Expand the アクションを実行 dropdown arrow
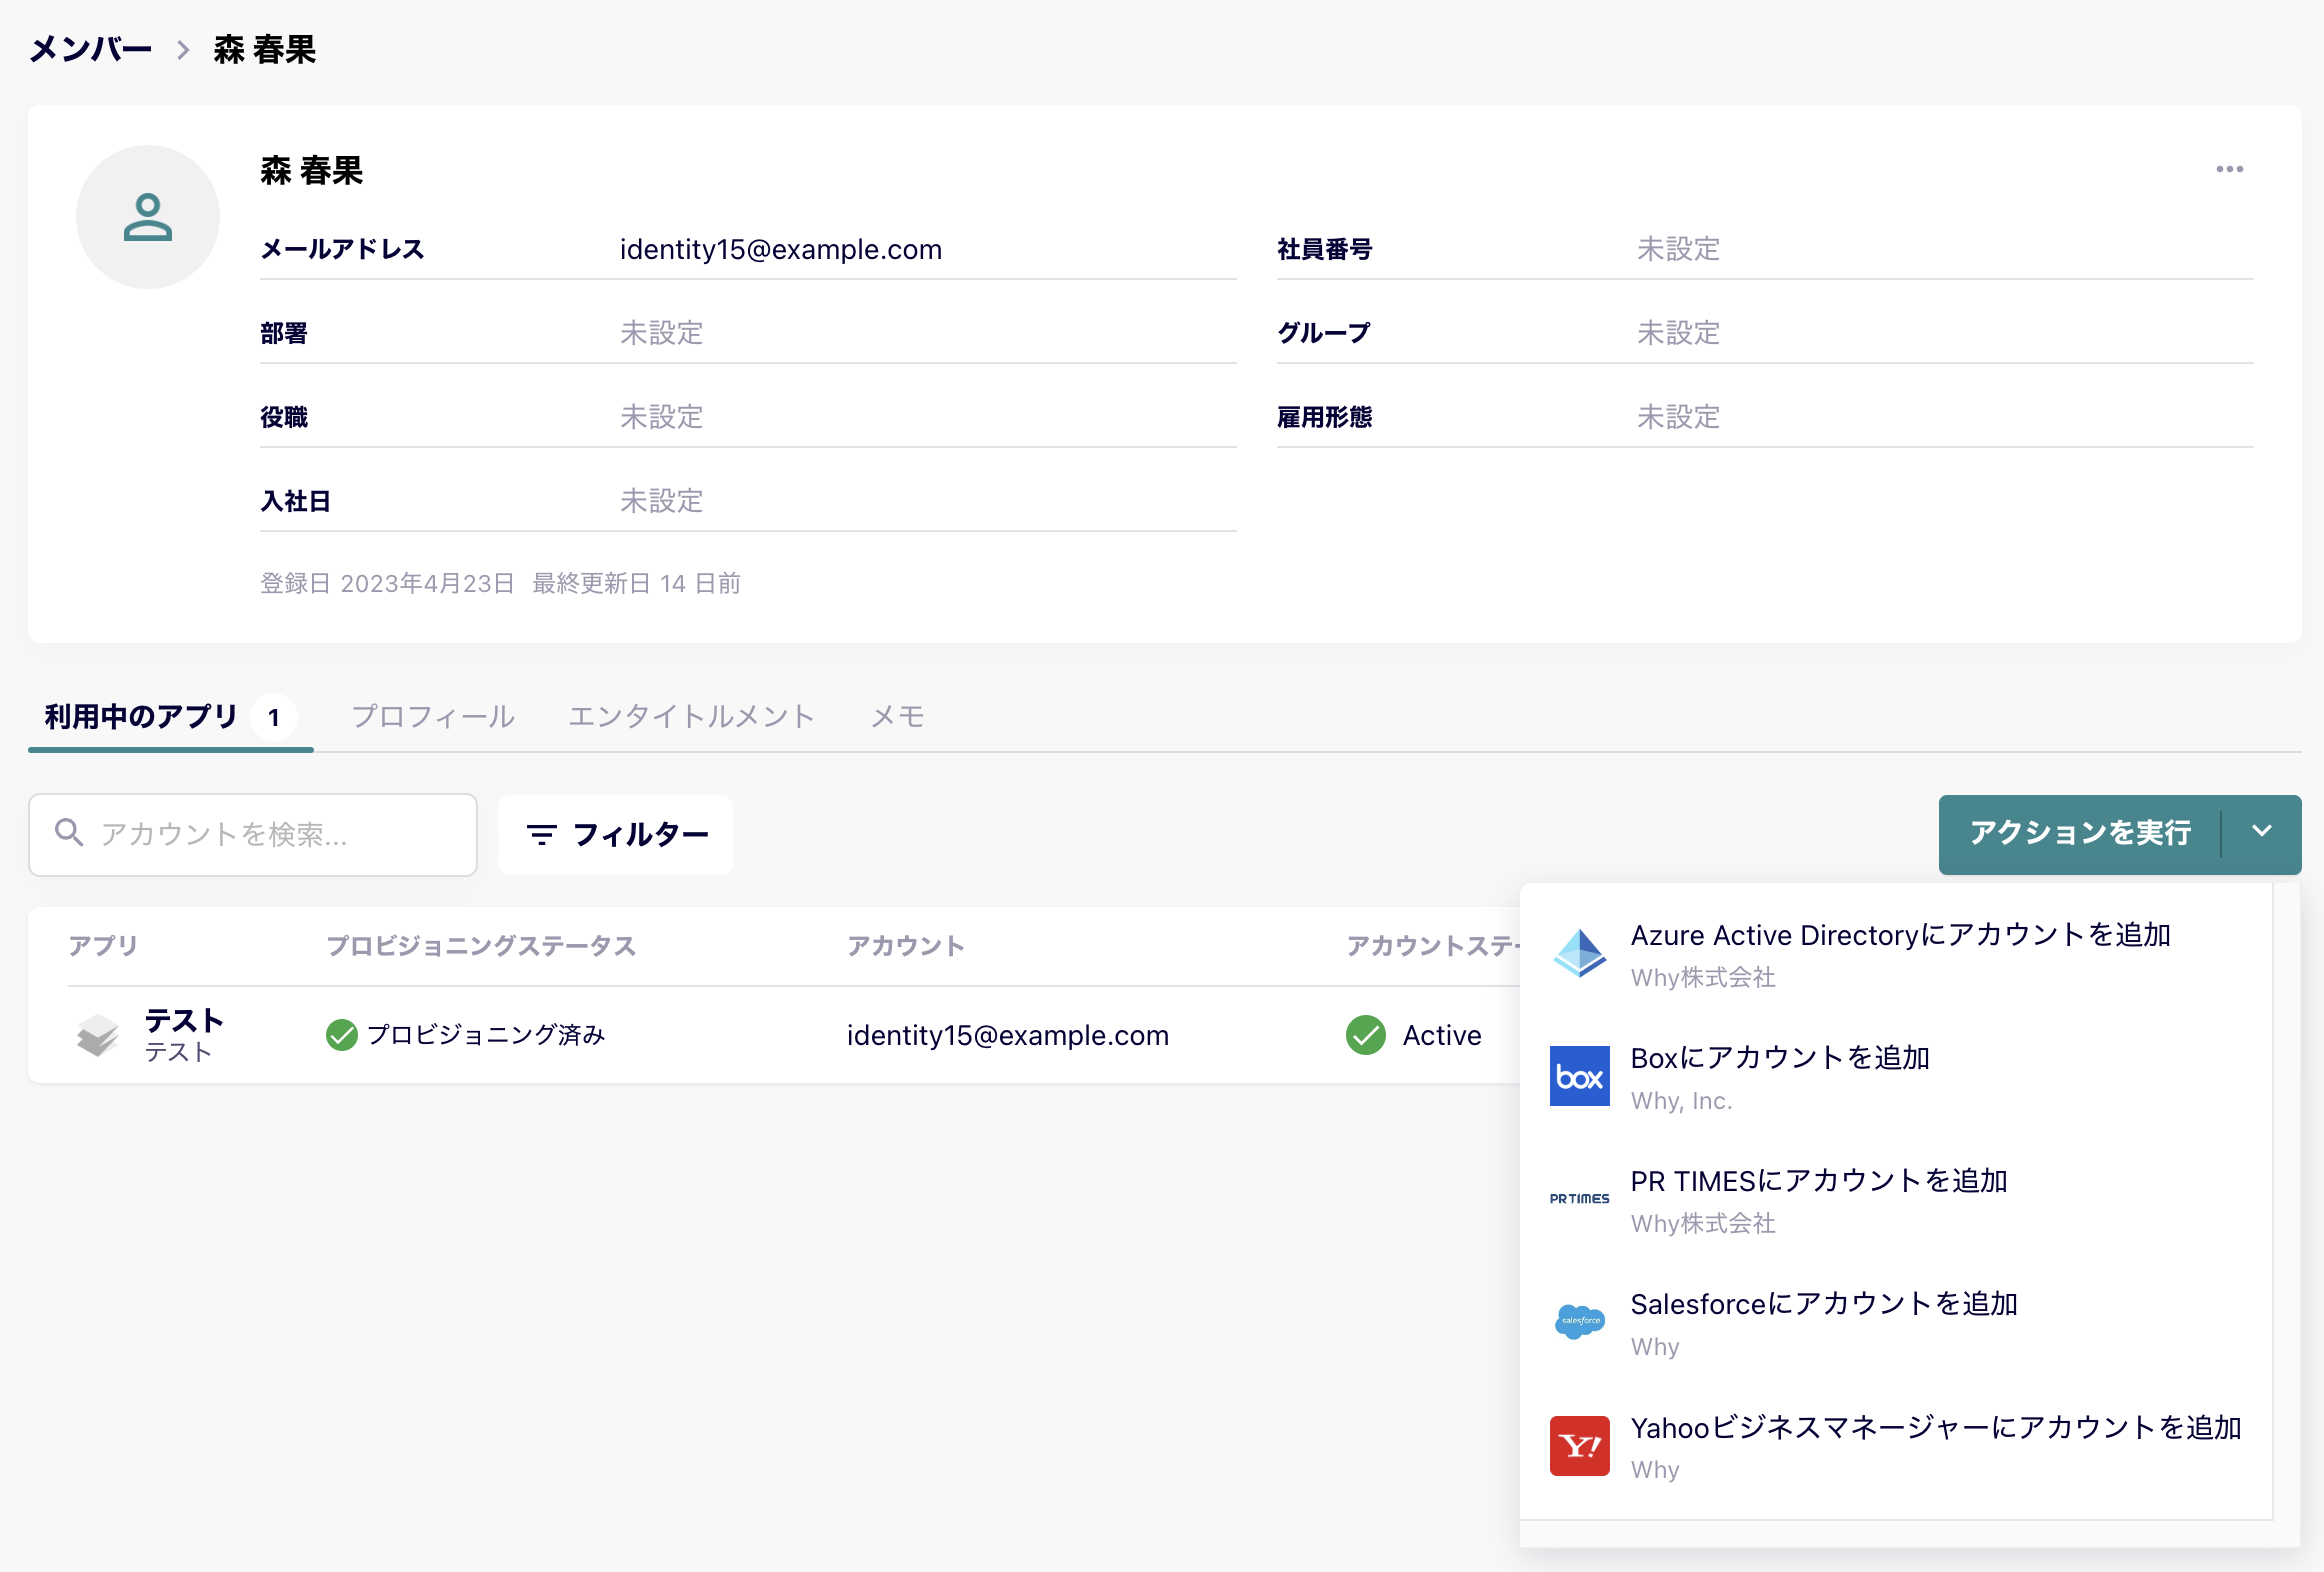The height and width of the screenshot is (1572, 2324). 2261,833
